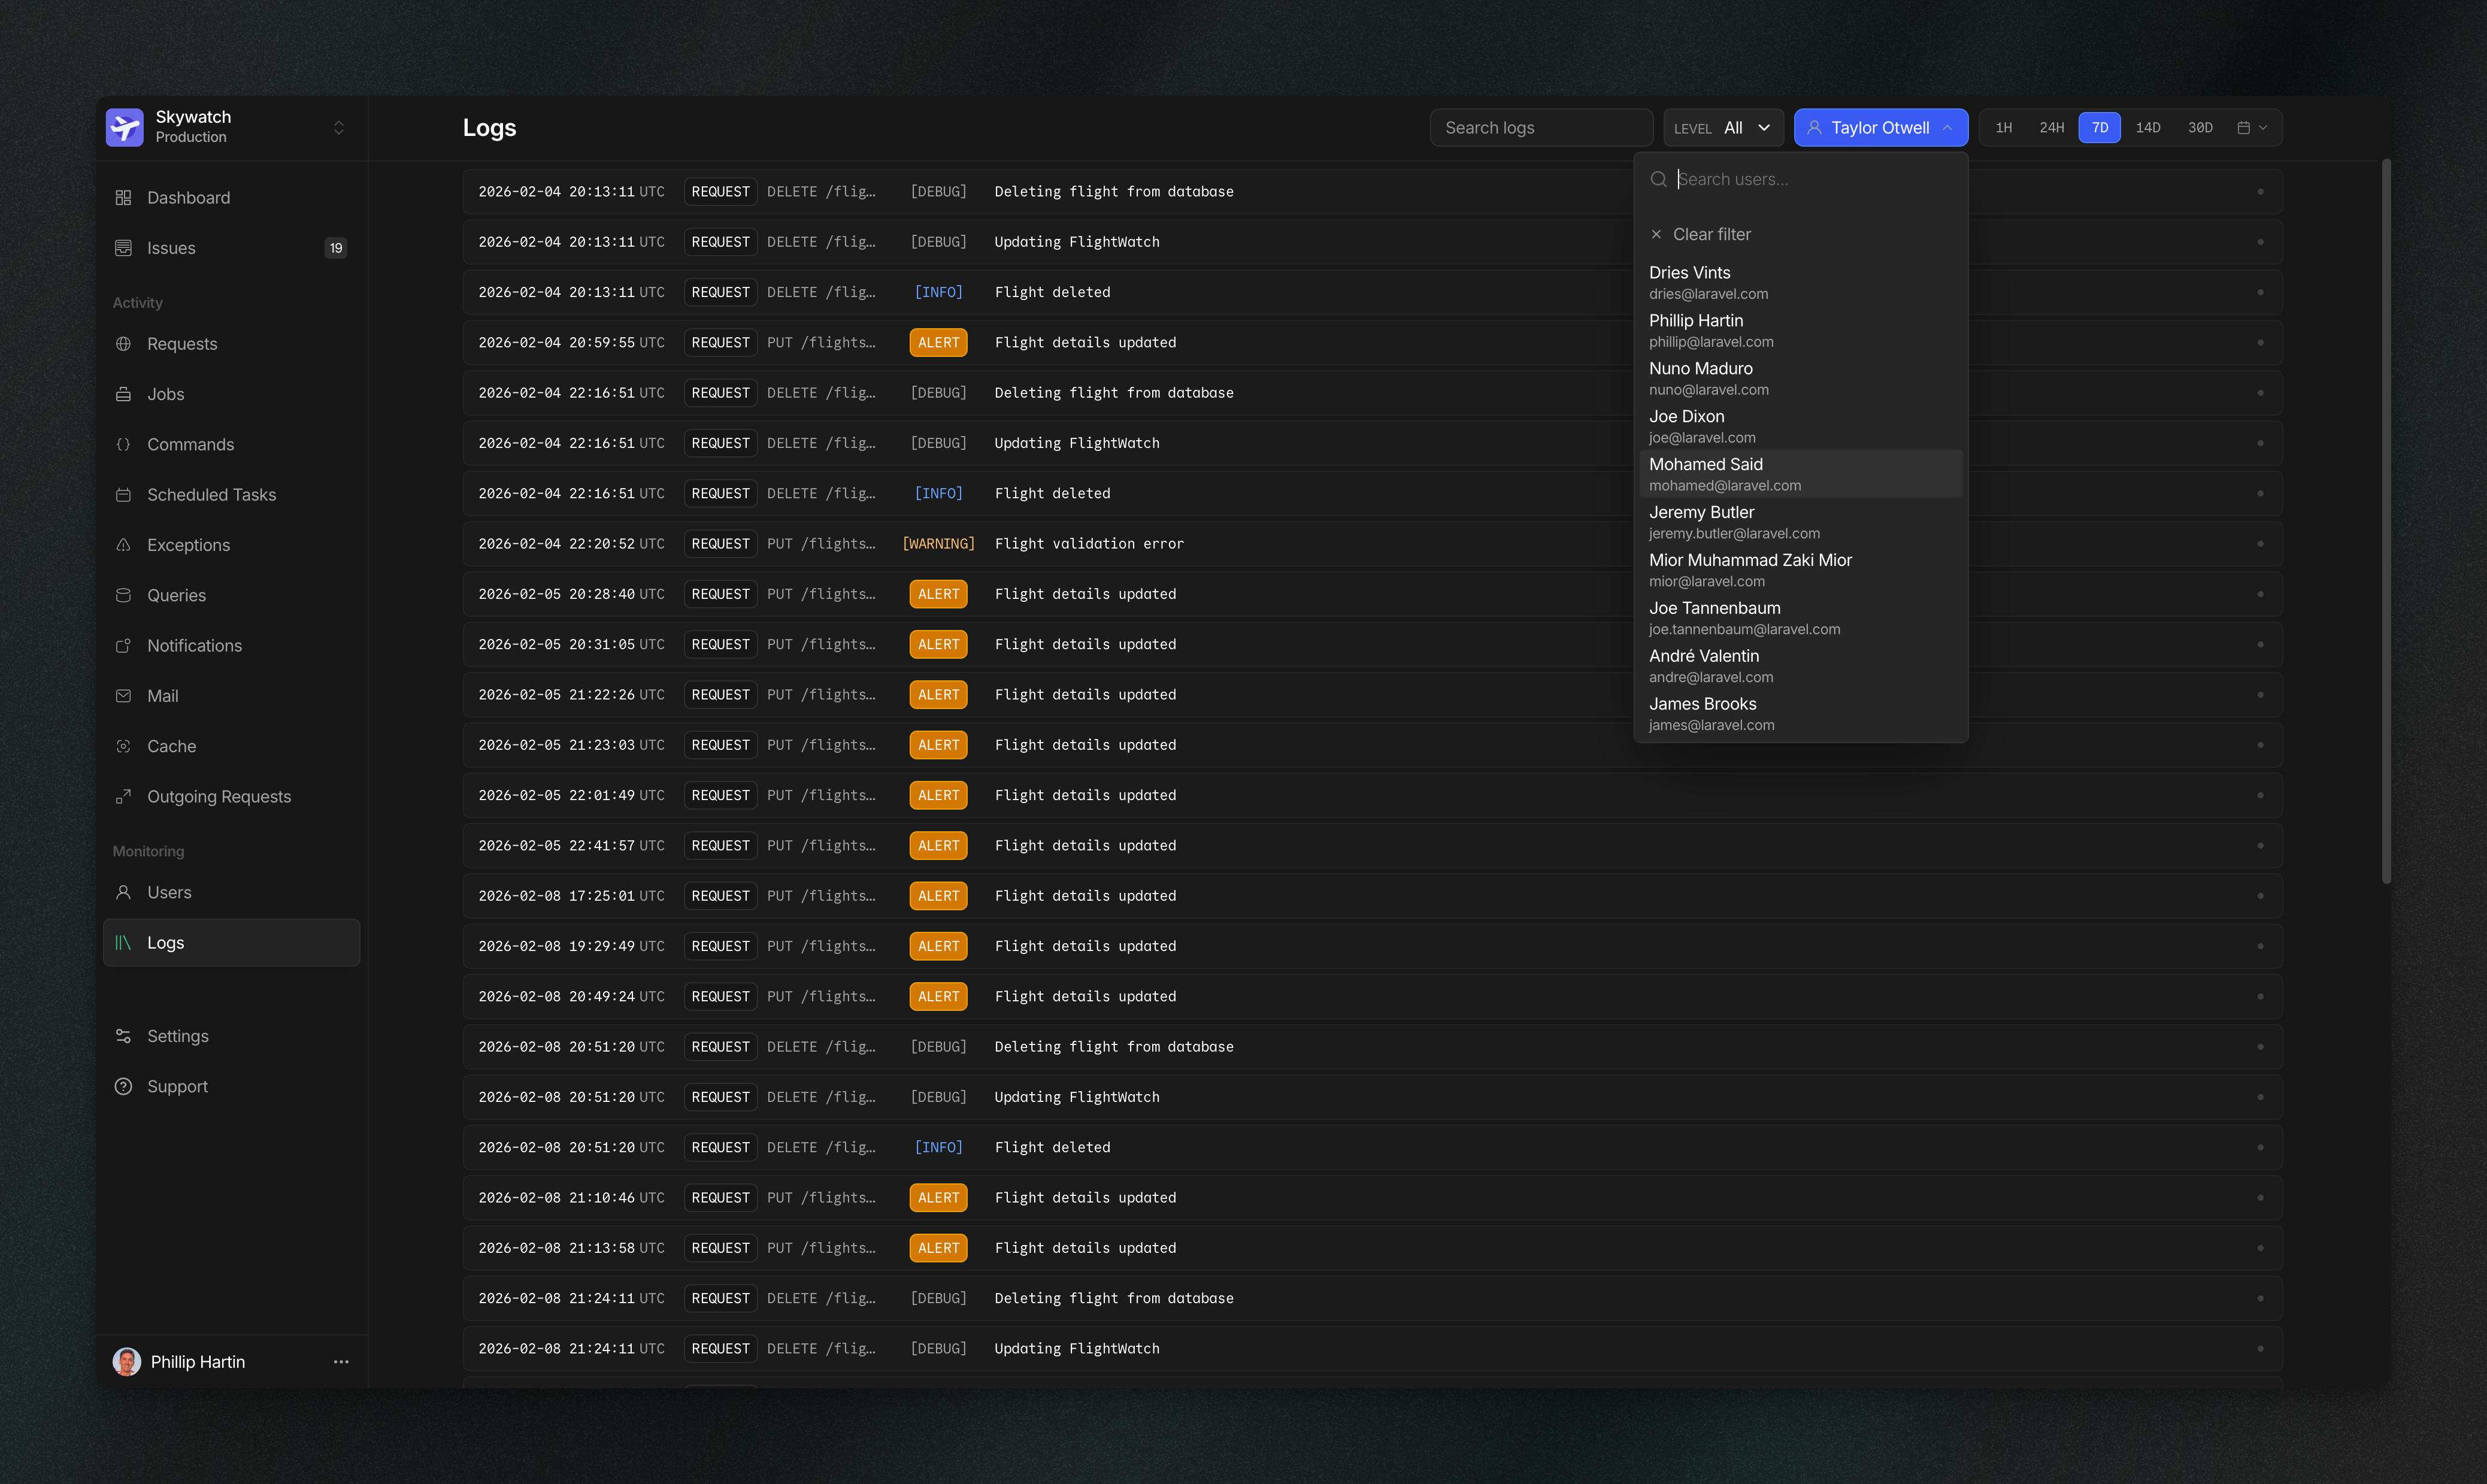Open the three-dot menu beside Phillip Hartin
Viewport: 2487px width, 1484px height.
pyautogui.click(x=341, y=1362)
